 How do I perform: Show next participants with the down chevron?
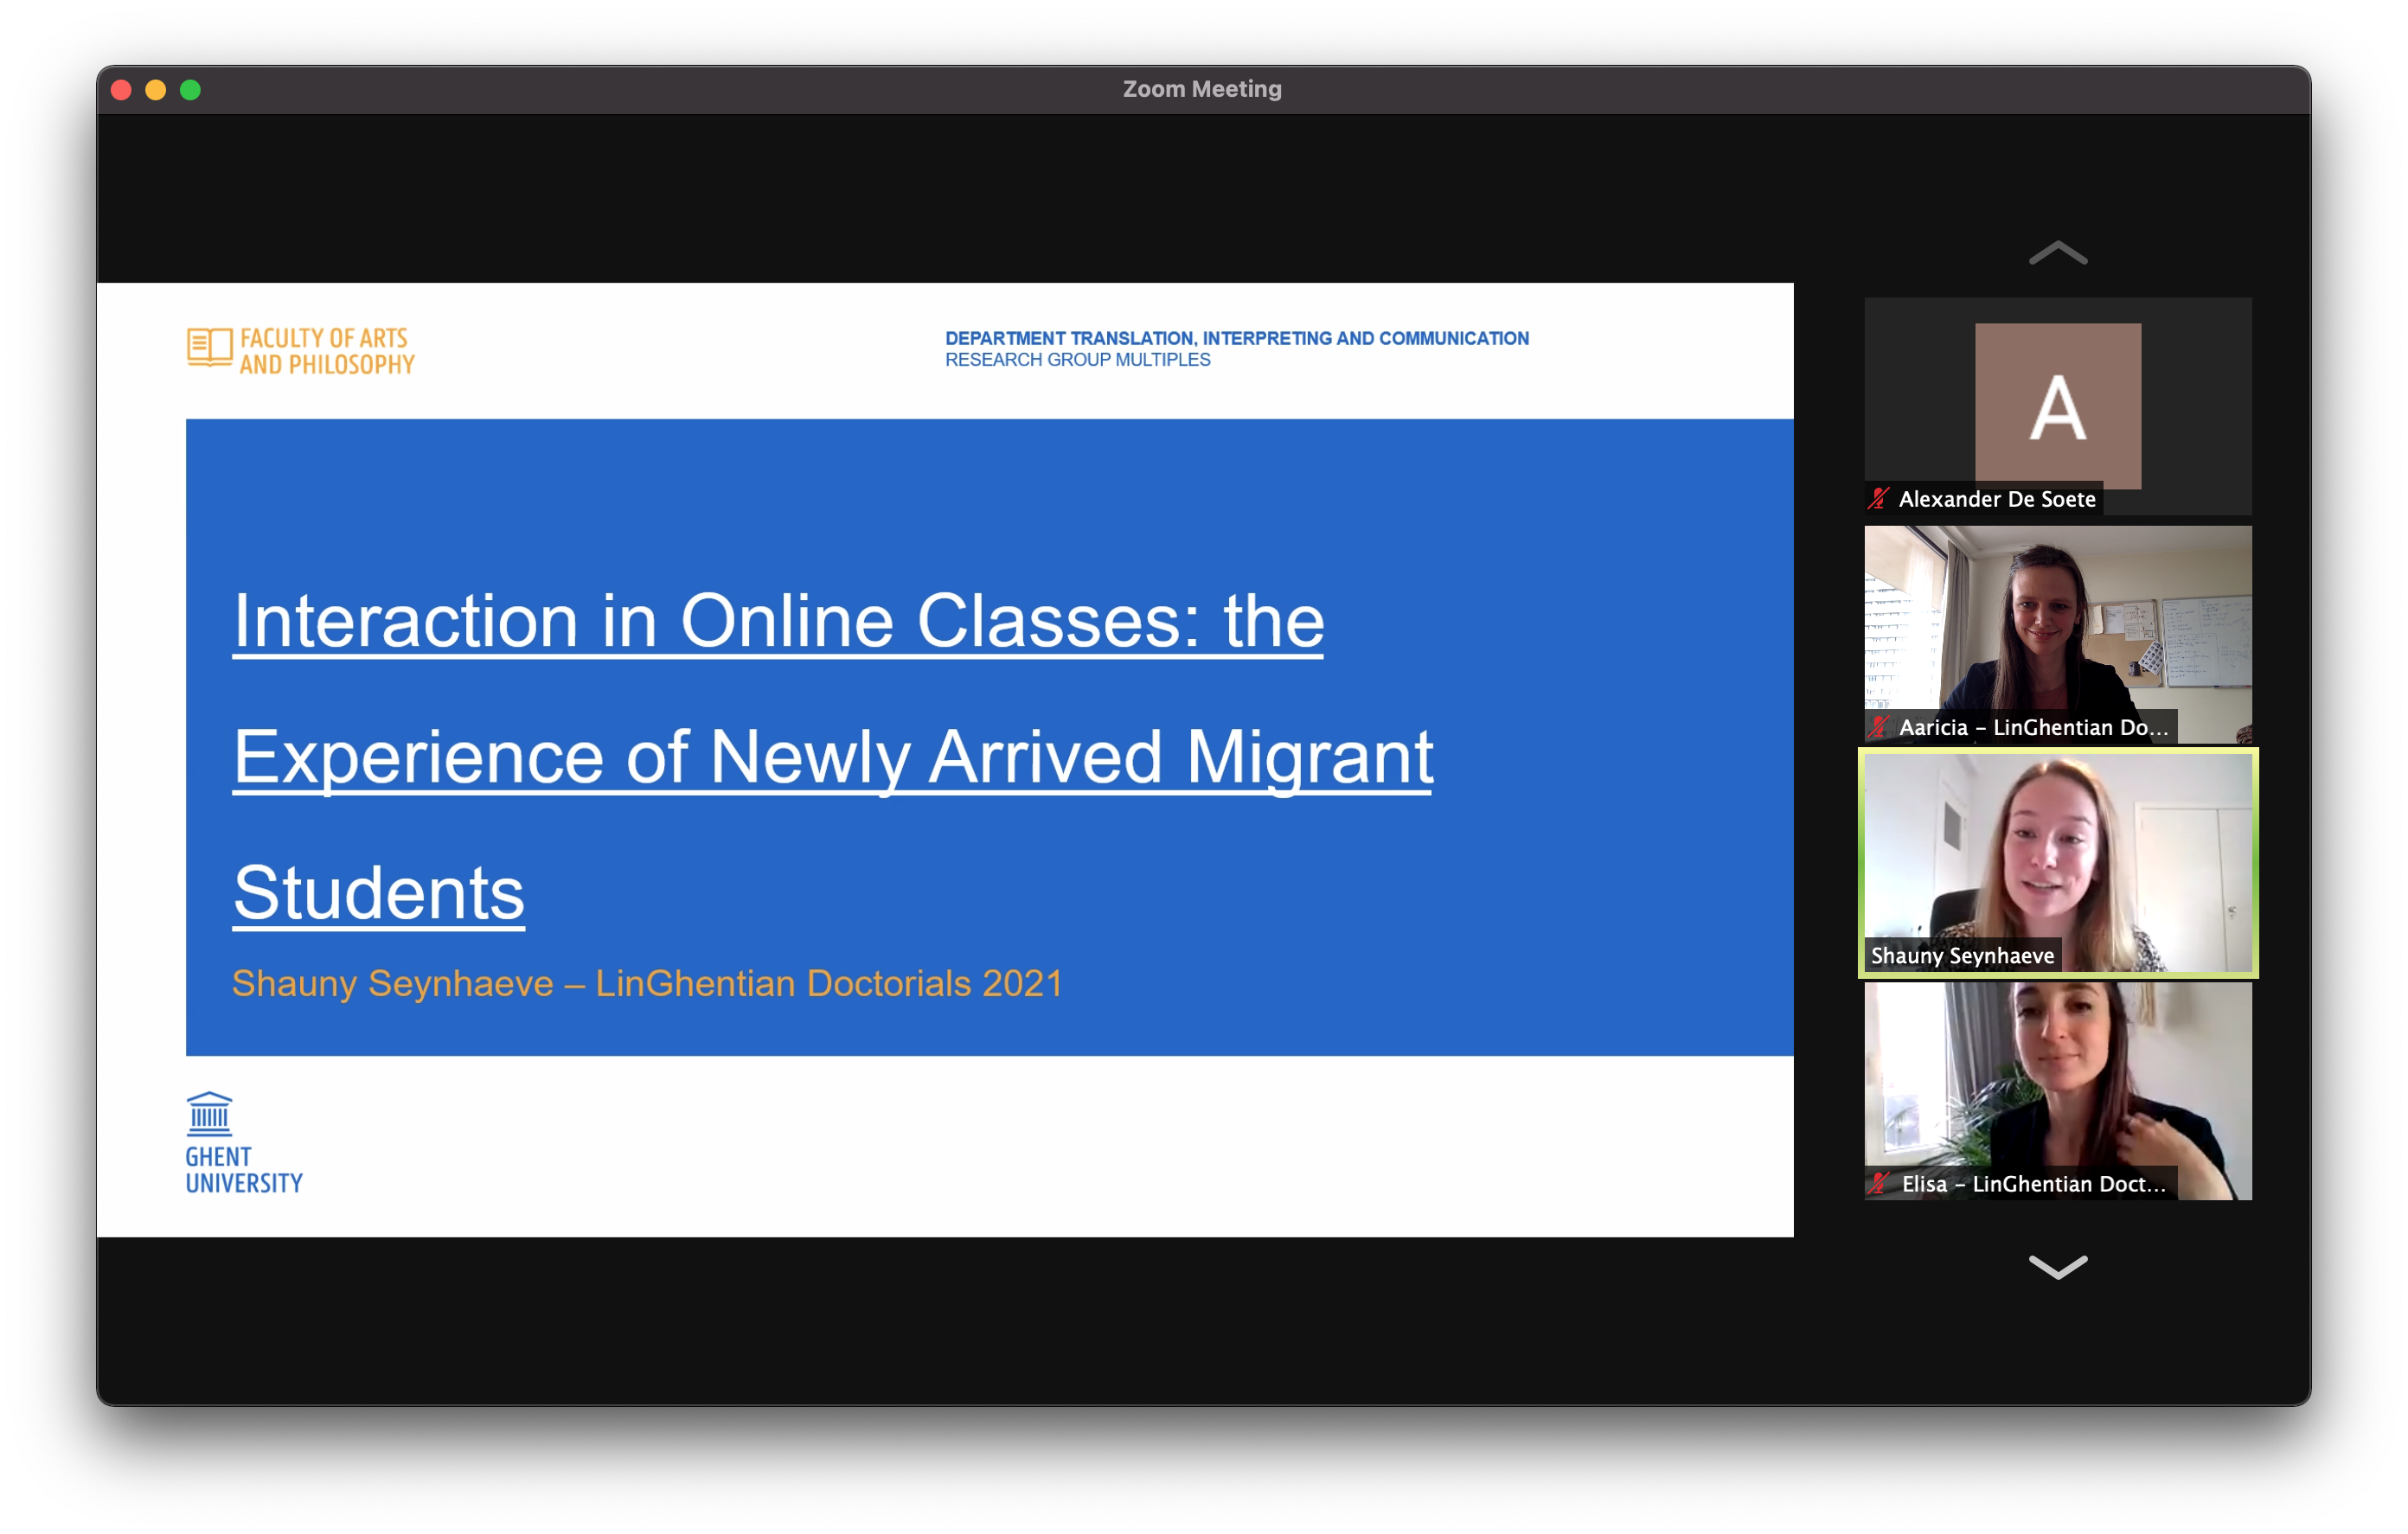[x=2057, y=1267]
